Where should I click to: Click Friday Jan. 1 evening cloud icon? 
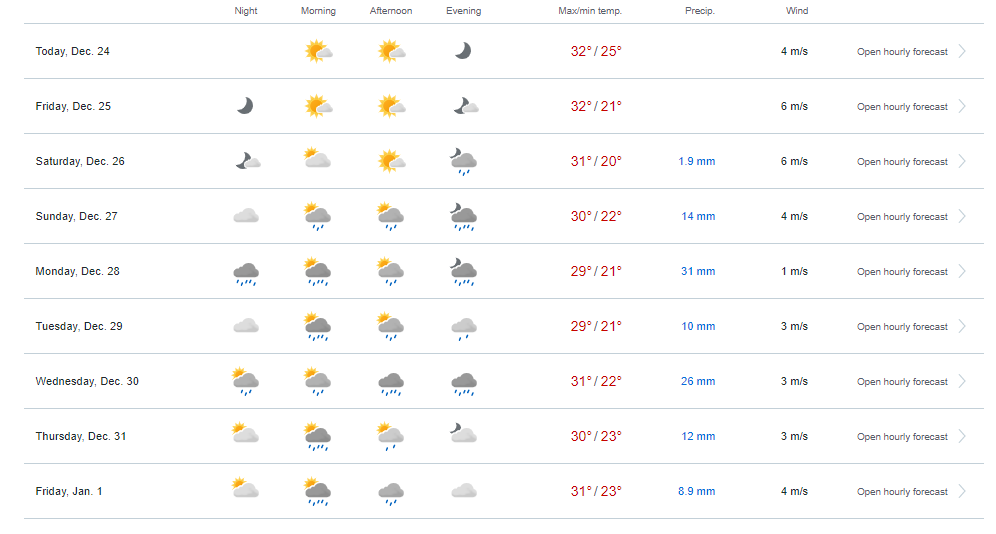coord(462,491)
